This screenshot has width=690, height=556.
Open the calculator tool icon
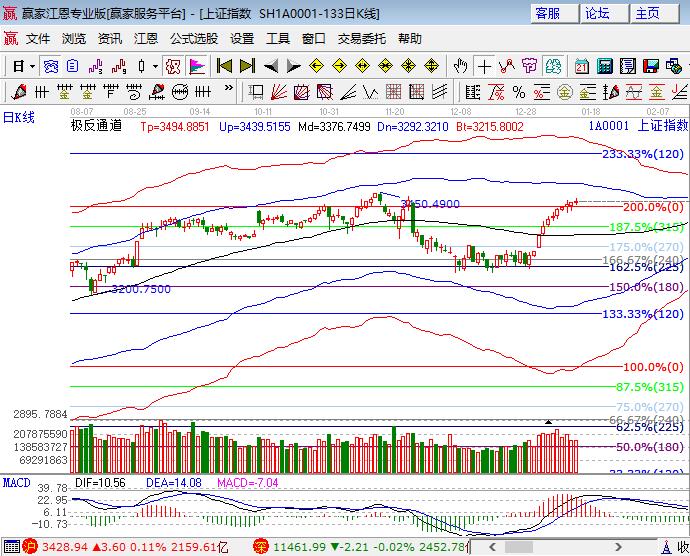tap(604, 66)
